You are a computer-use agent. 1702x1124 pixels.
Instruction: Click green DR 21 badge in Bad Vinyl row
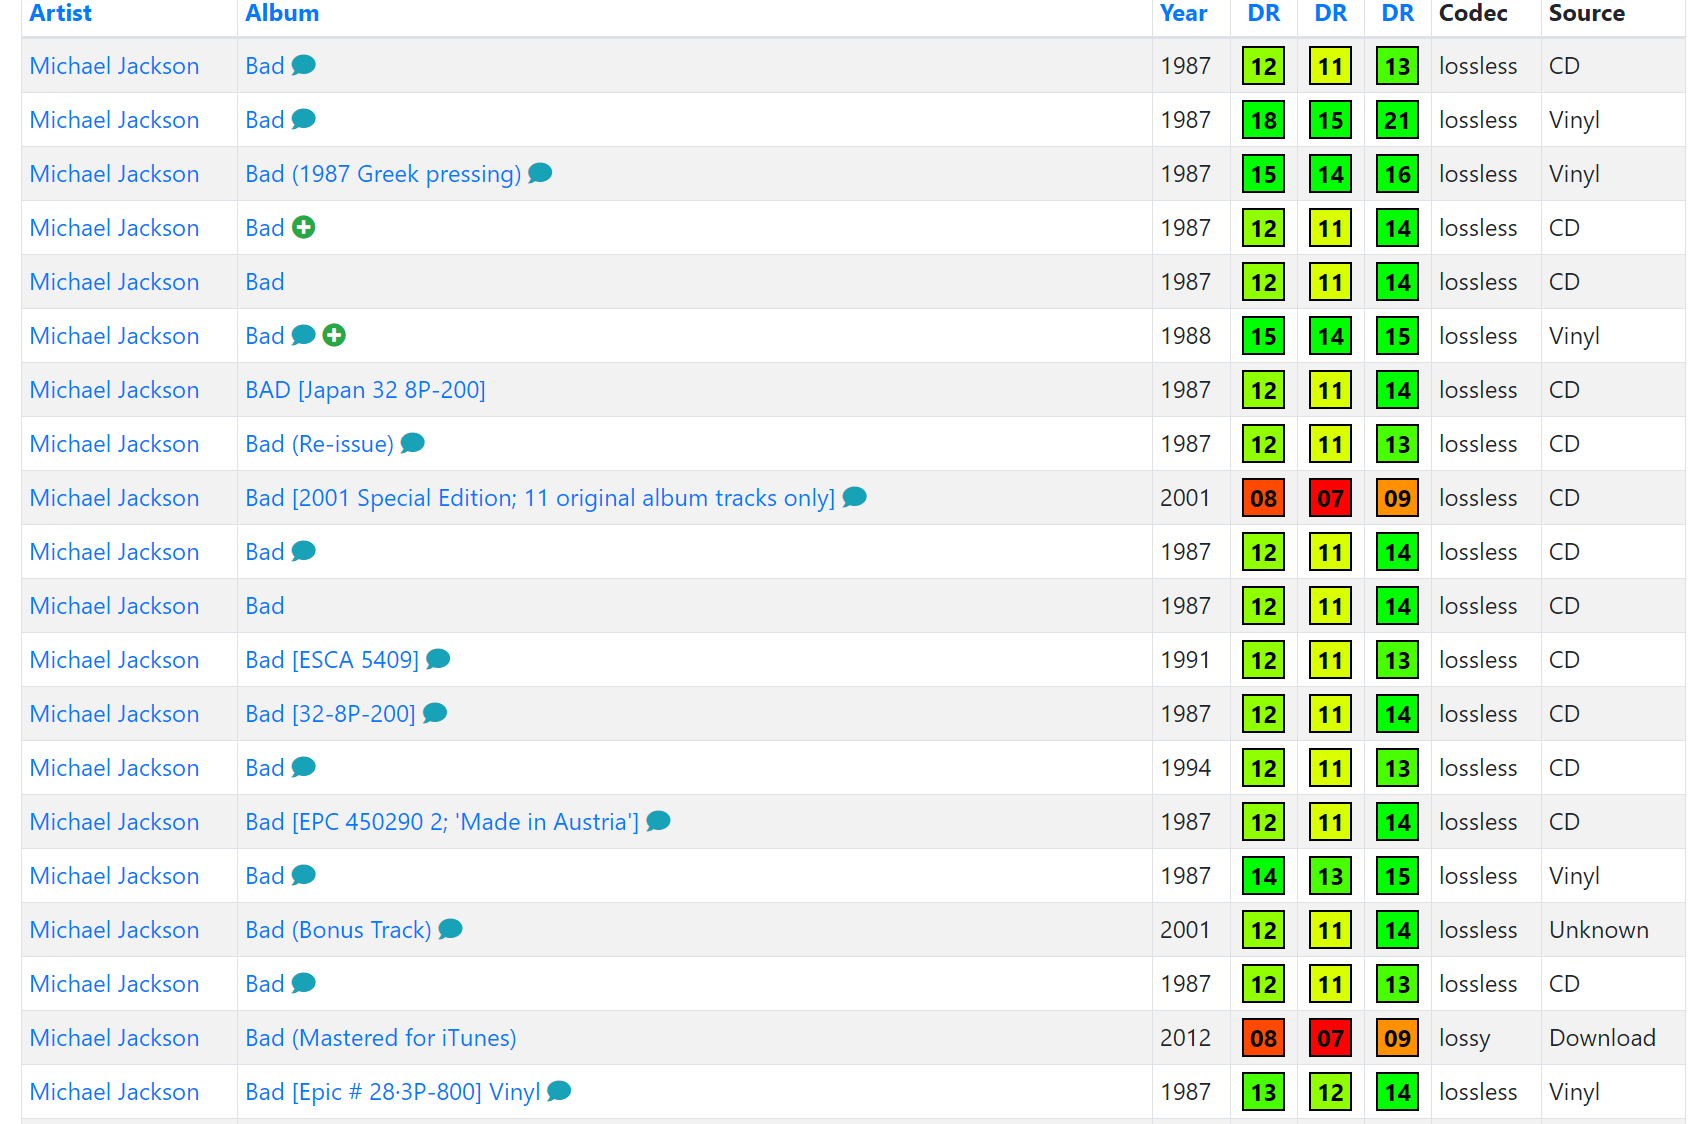[x=1398, y=120]
